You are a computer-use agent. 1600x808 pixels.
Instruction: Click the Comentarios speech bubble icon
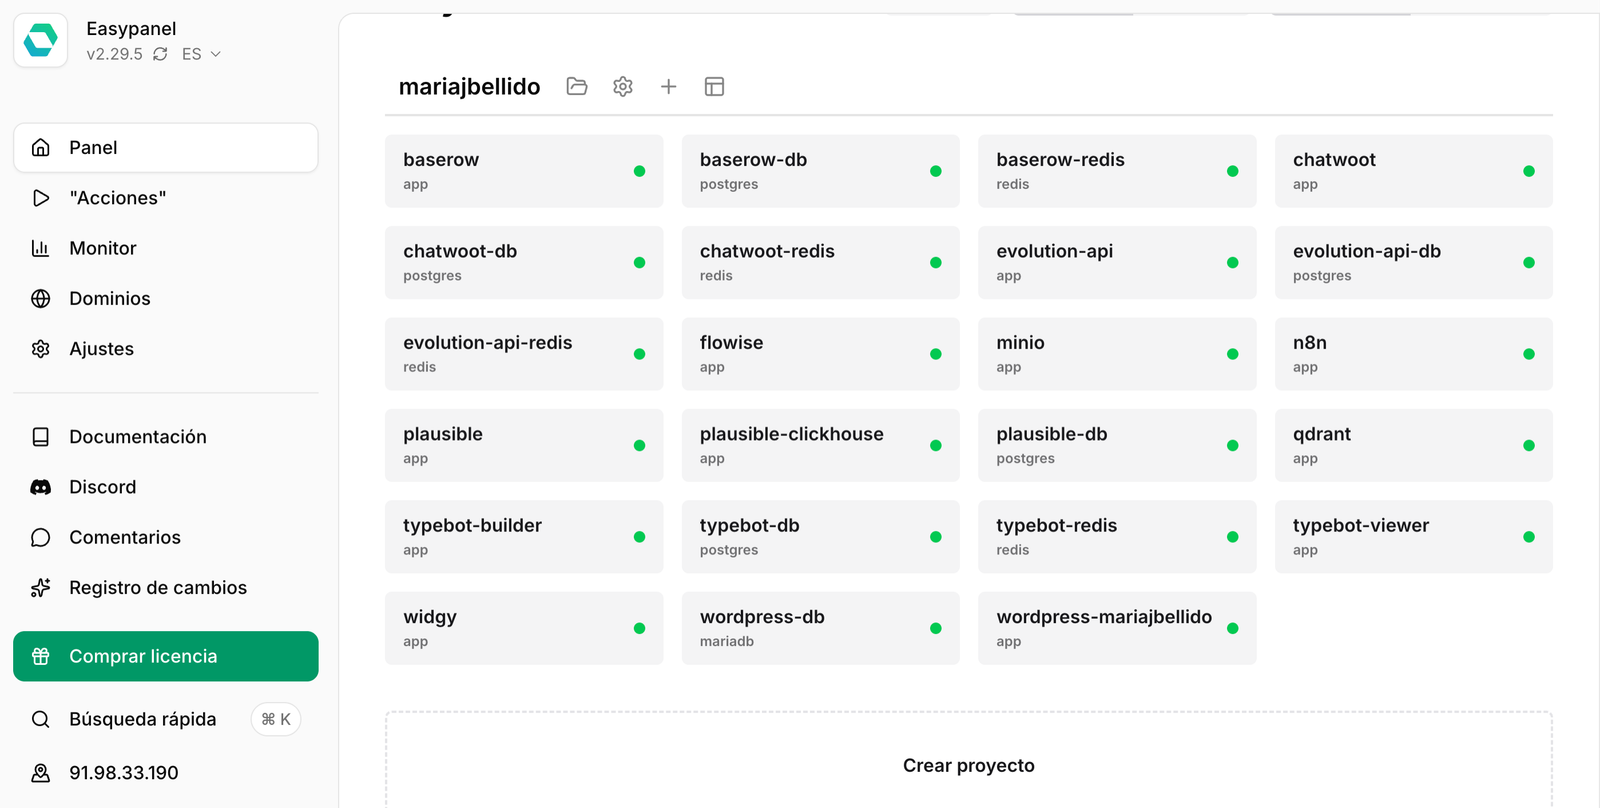pos(41,537)
